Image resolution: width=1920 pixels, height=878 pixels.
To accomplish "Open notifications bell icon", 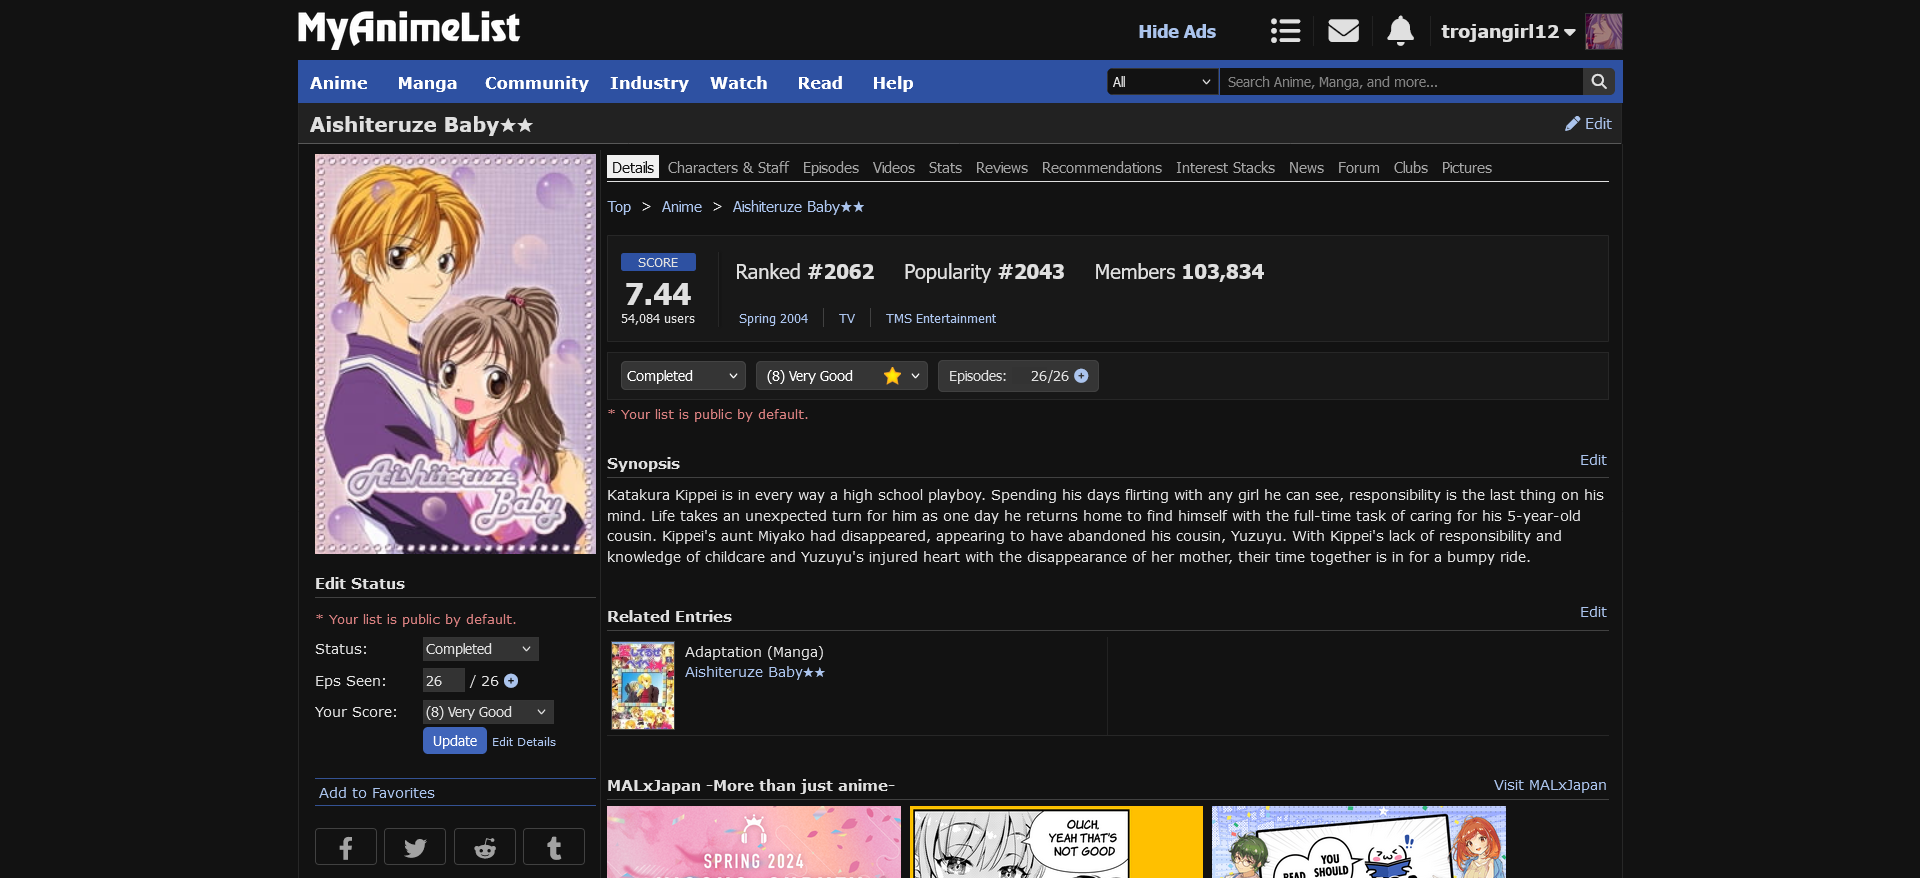I will click(x=1400, y=31).
